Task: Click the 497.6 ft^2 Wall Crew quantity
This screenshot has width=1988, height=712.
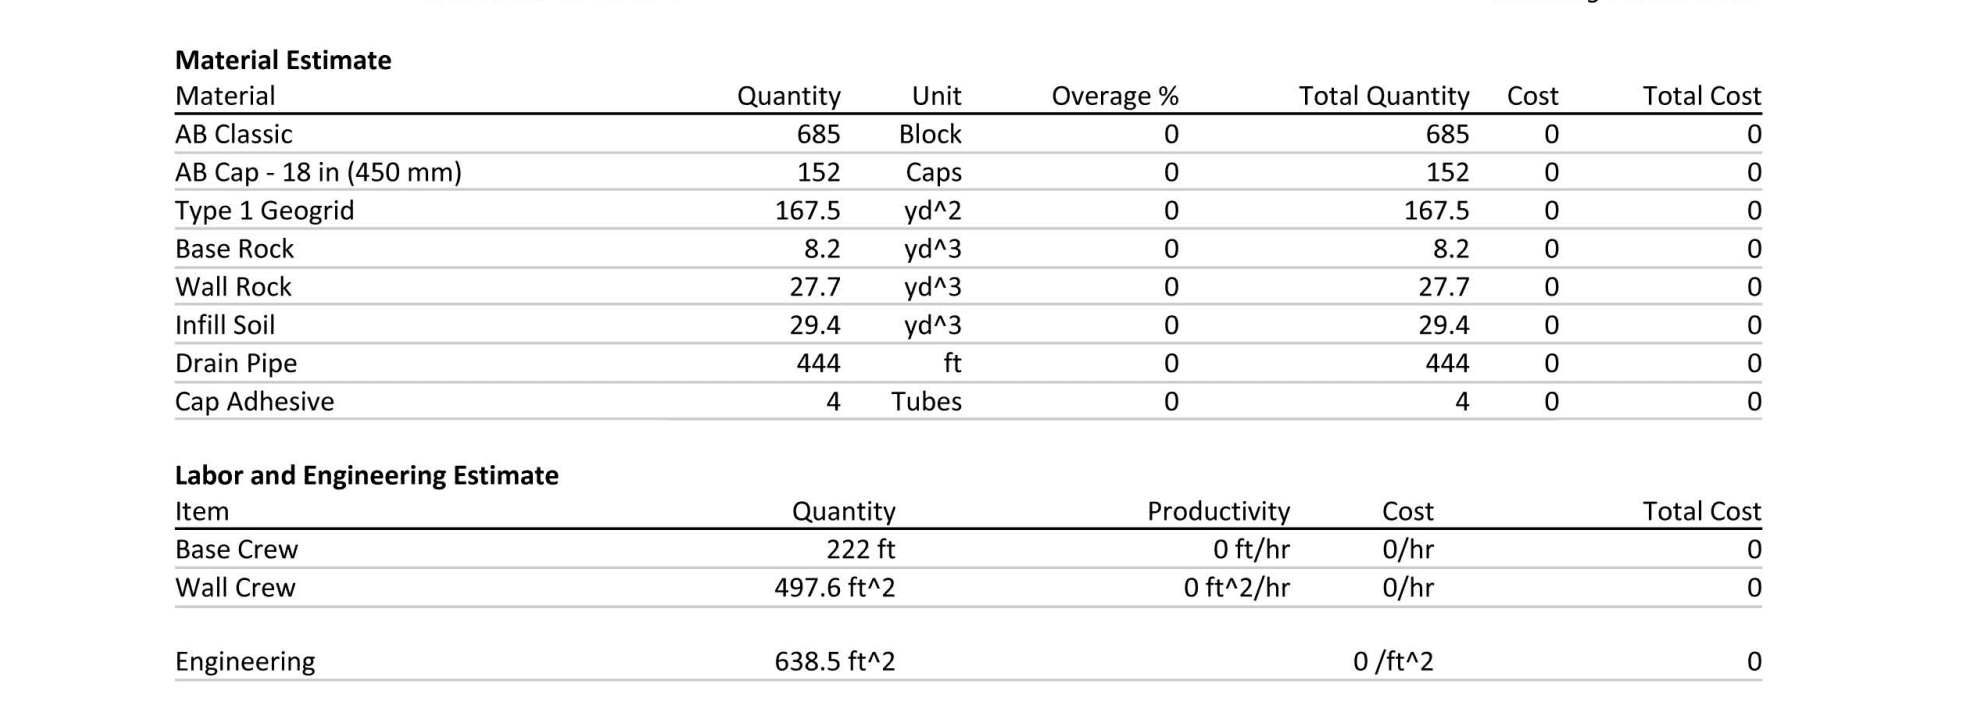Action: pos(834,587)
